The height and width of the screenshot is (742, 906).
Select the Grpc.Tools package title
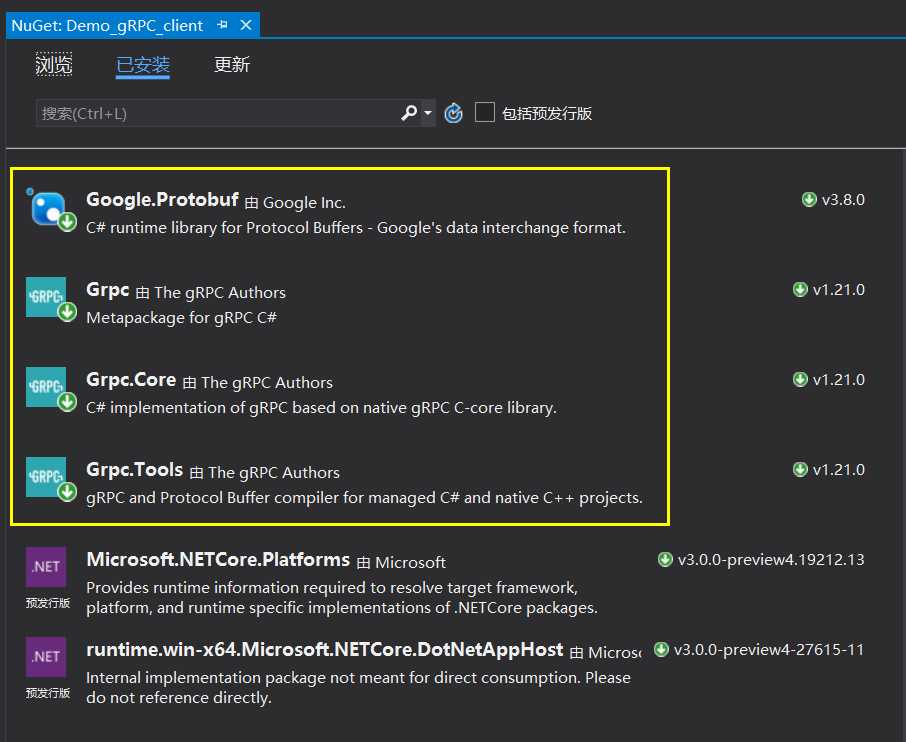pyautogui.click(x=135, y=470)
